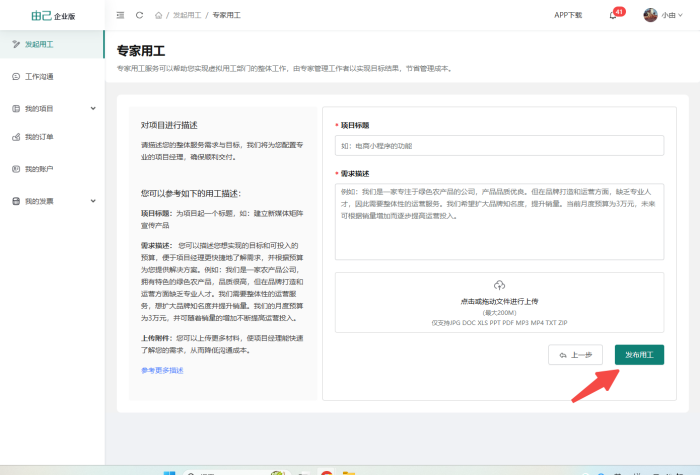Click the 您可以参考如下的用工描述 heading
This screenshot has width=700, height=475.
point(191,193)
